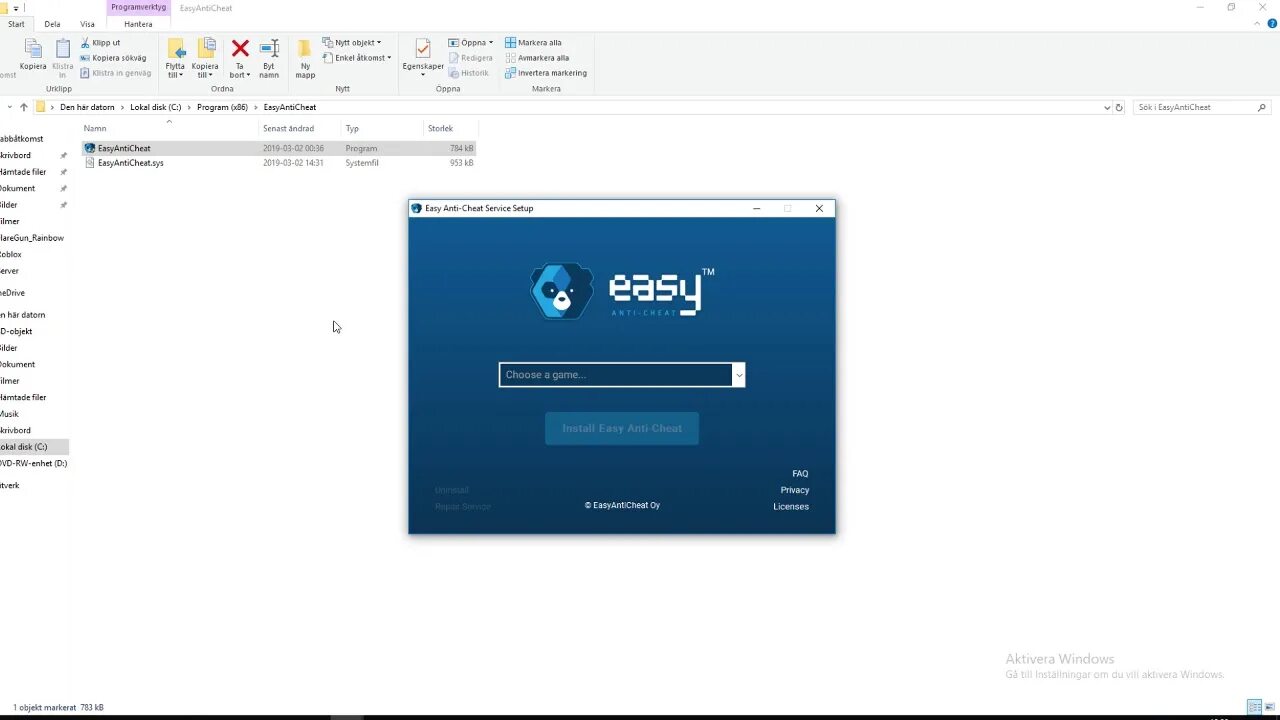This screenshot has width=1280, height=720.
Task: Switch to the Visa ribbon tab
Action: pyautogui.click(x=87, y=24)
